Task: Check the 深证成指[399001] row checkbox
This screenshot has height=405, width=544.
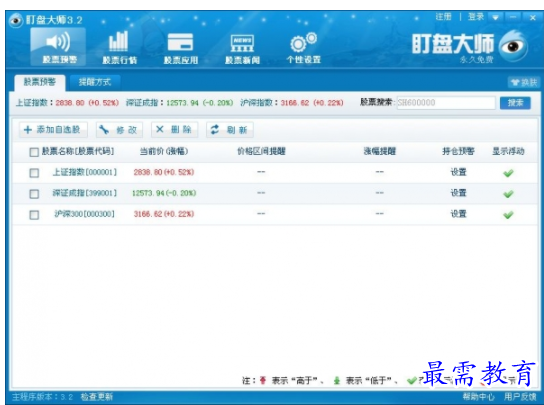Action: click(x=34, y=194)
